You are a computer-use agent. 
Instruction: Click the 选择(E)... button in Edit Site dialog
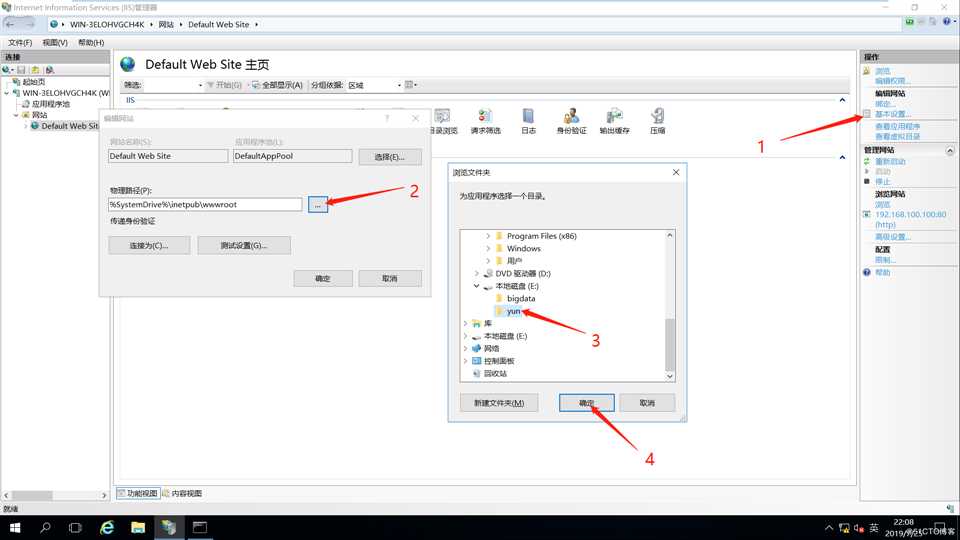390,157
